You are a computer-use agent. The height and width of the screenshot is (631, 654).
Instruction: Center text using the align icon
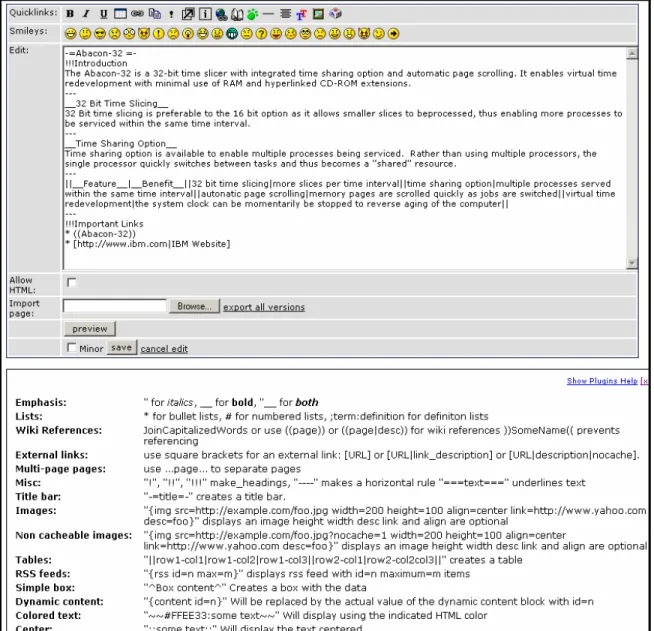pos(286,14)
